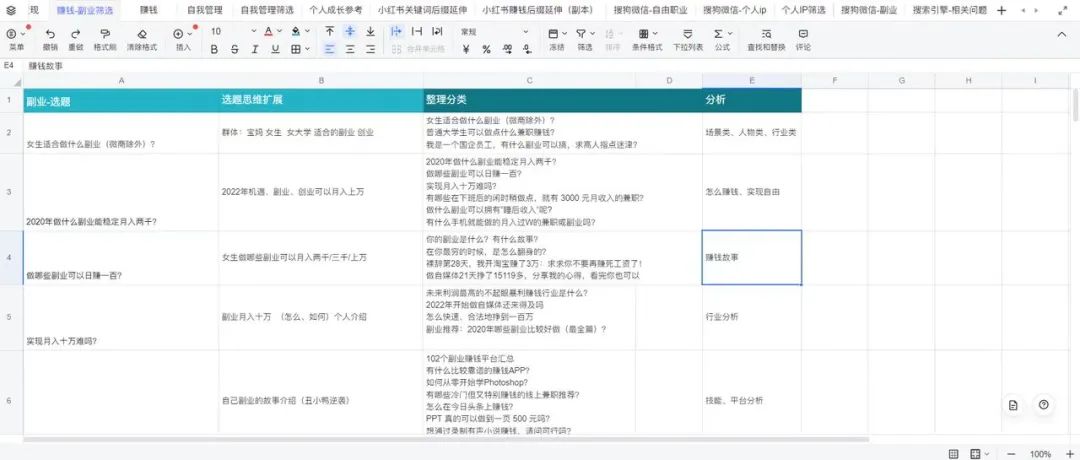This screenshot has height=460, width=1080.
Task: Apply percent % format
Action: coord(486,50)
